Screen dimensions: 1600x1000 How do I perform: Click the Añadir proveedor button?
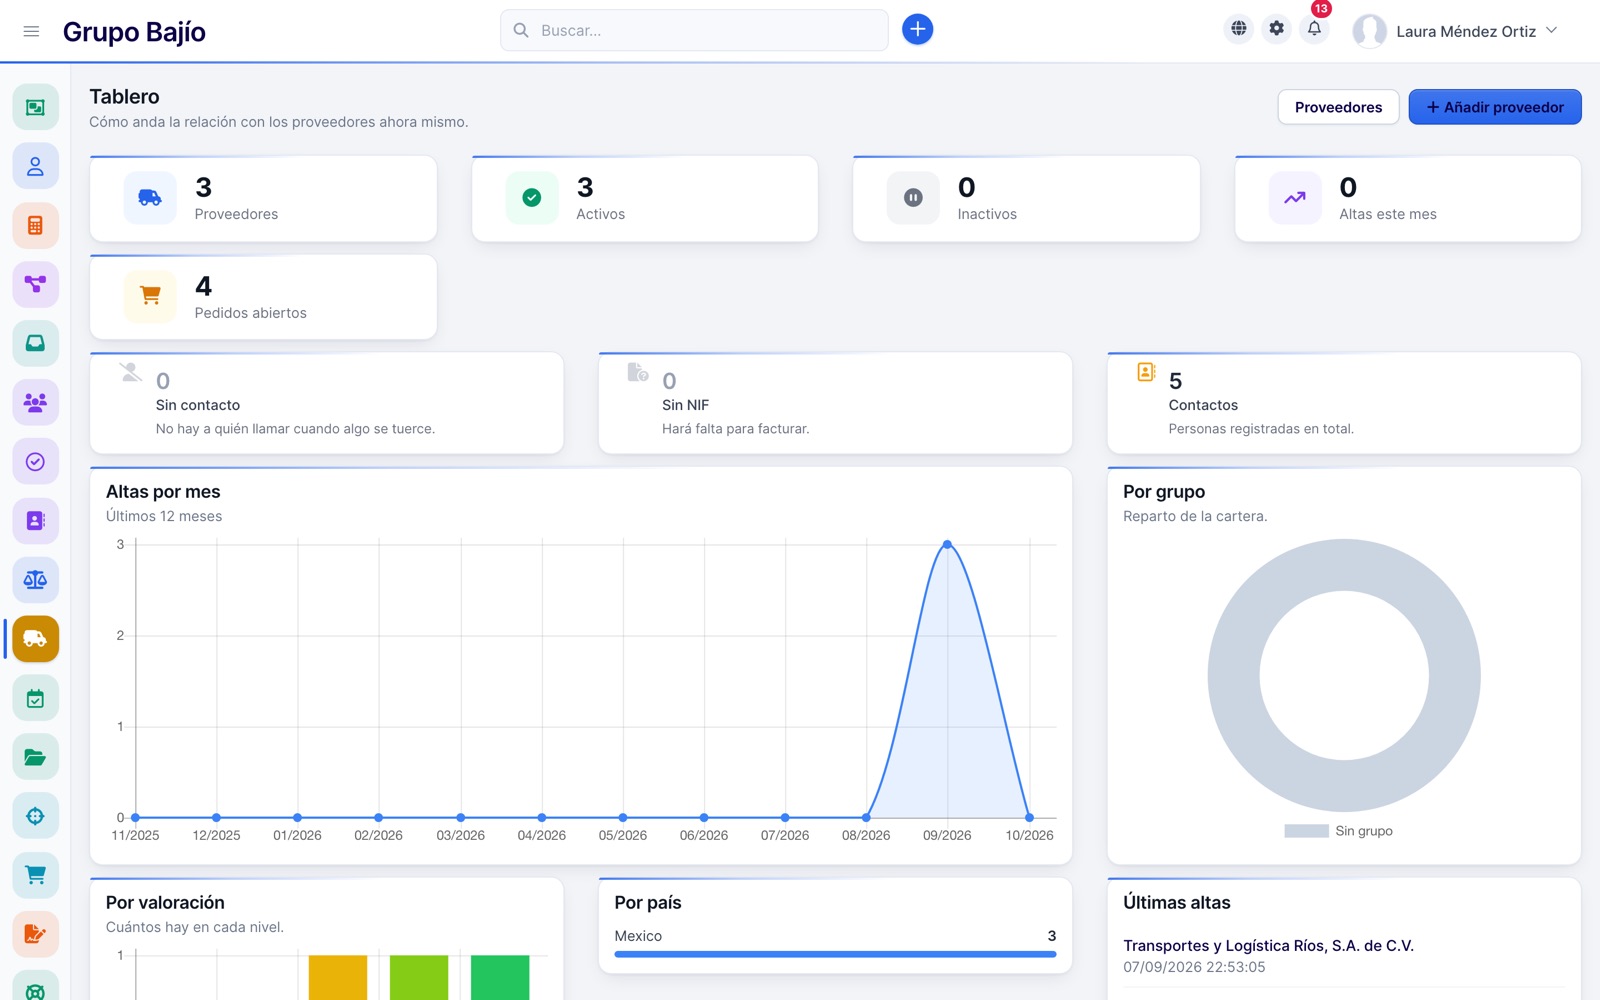pyautogui.click(x=1495, y=107)
